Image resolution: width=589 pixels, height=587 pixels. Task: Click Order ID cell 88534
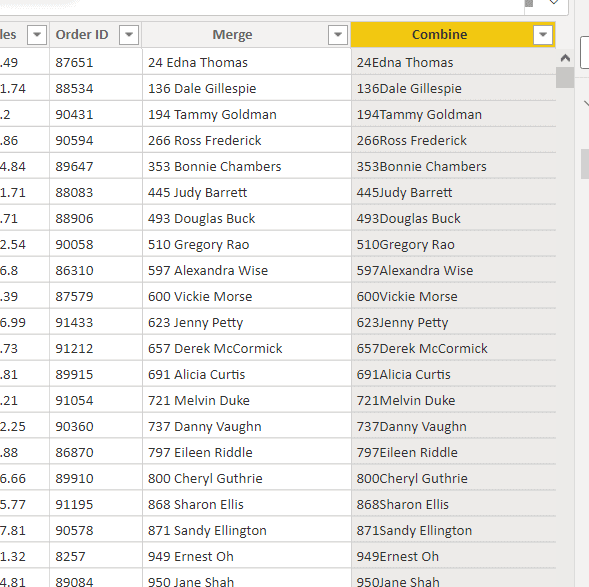click(96, 88)
